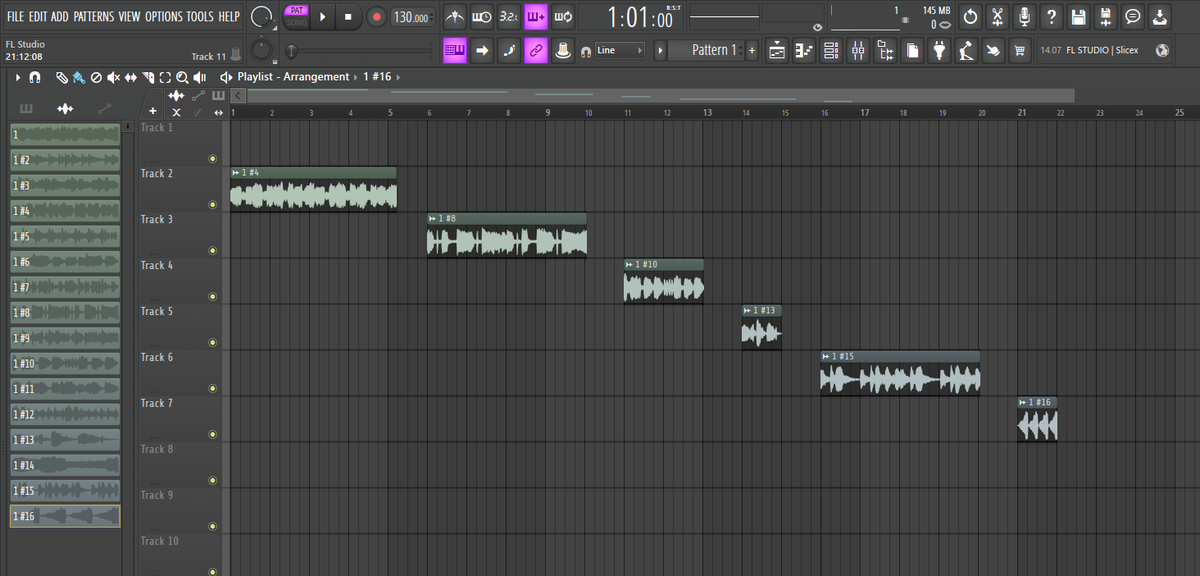Mute Track 3 with its green LED
This screenshot has width=1200, height=576.
point(212,251)
